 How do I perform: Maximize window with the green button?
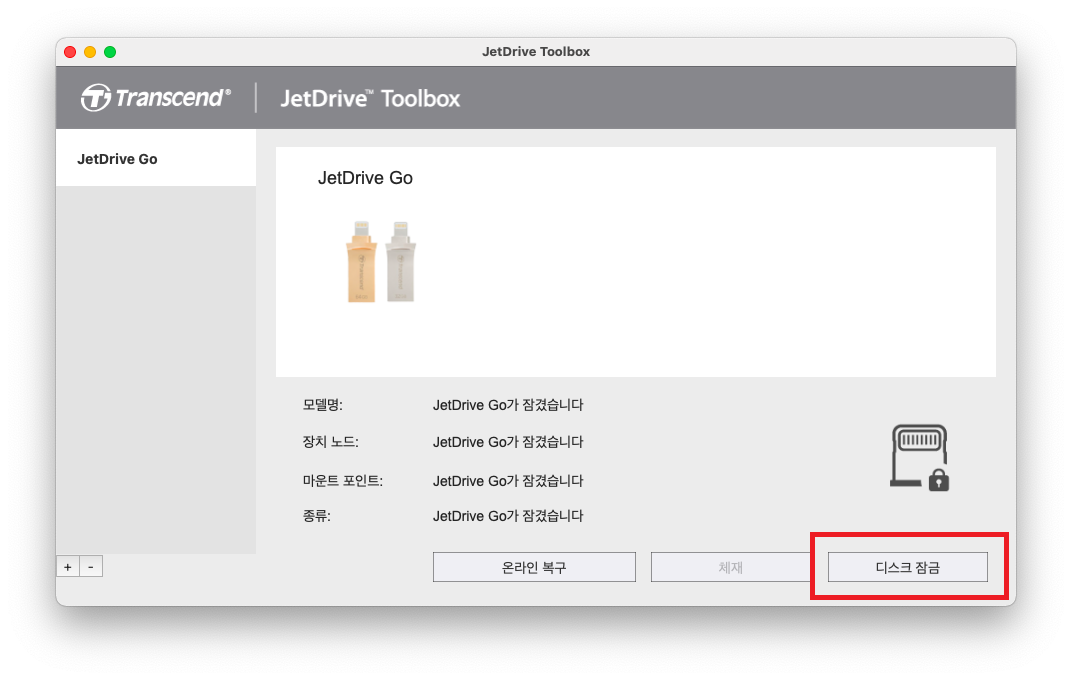click(110, 52)
